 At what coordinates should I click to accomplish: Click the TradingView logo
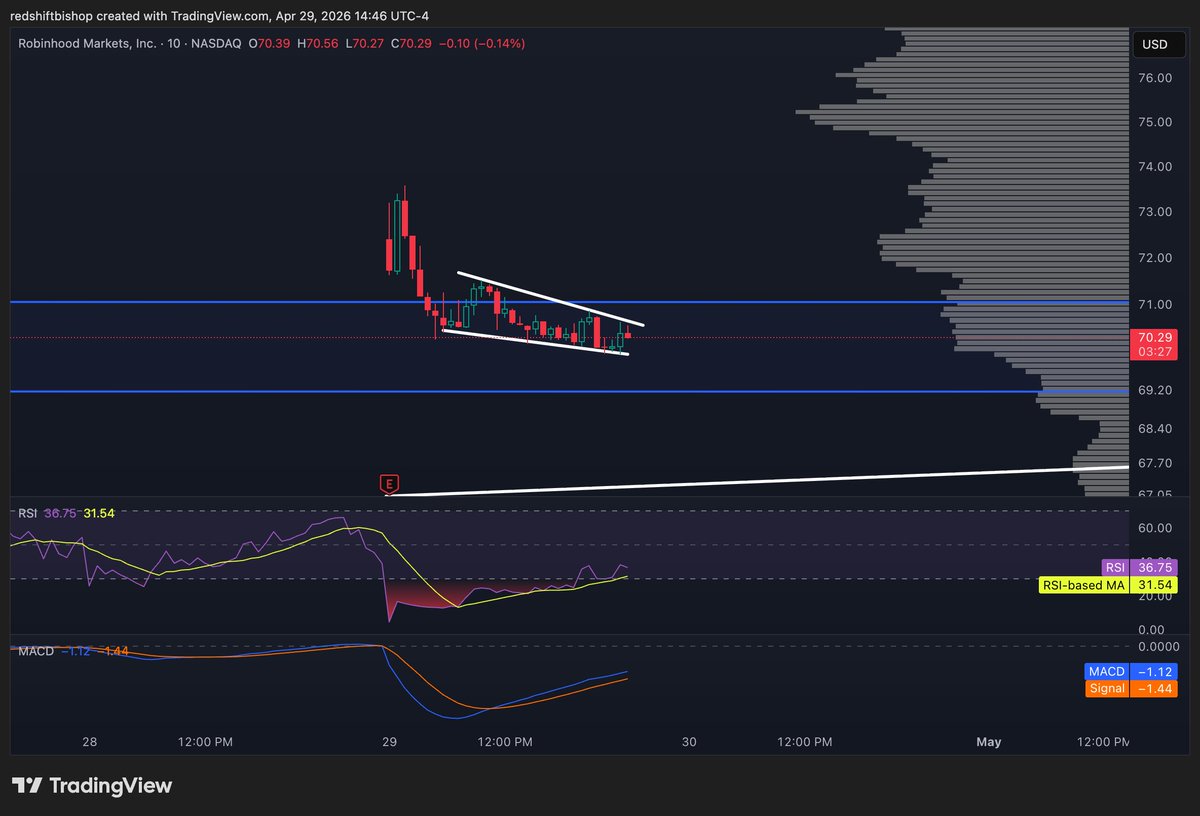92,785
